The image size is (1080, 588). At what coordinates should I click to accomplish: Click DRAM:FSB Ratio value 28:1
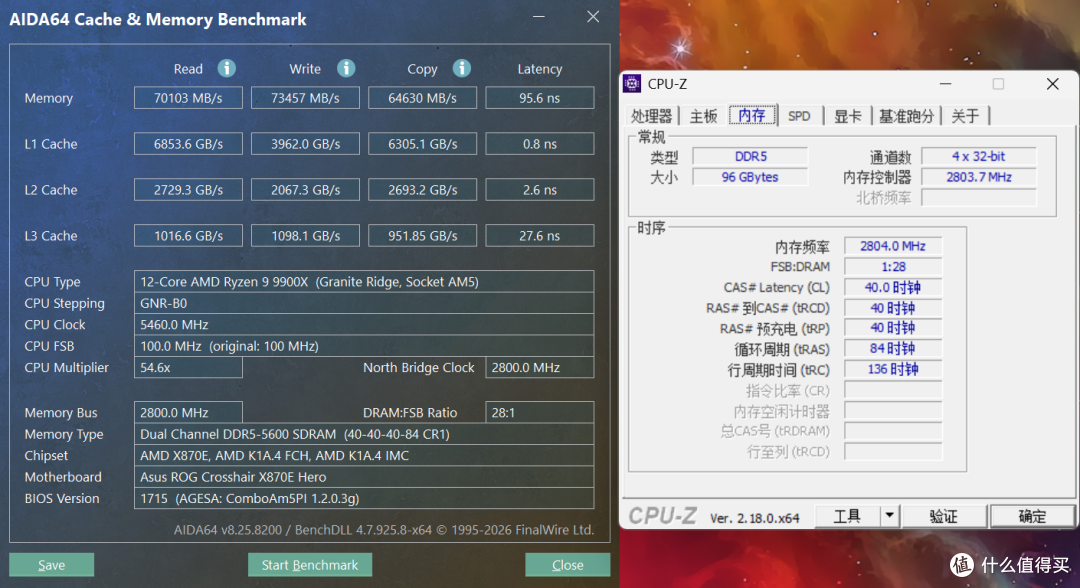(539, 412)
